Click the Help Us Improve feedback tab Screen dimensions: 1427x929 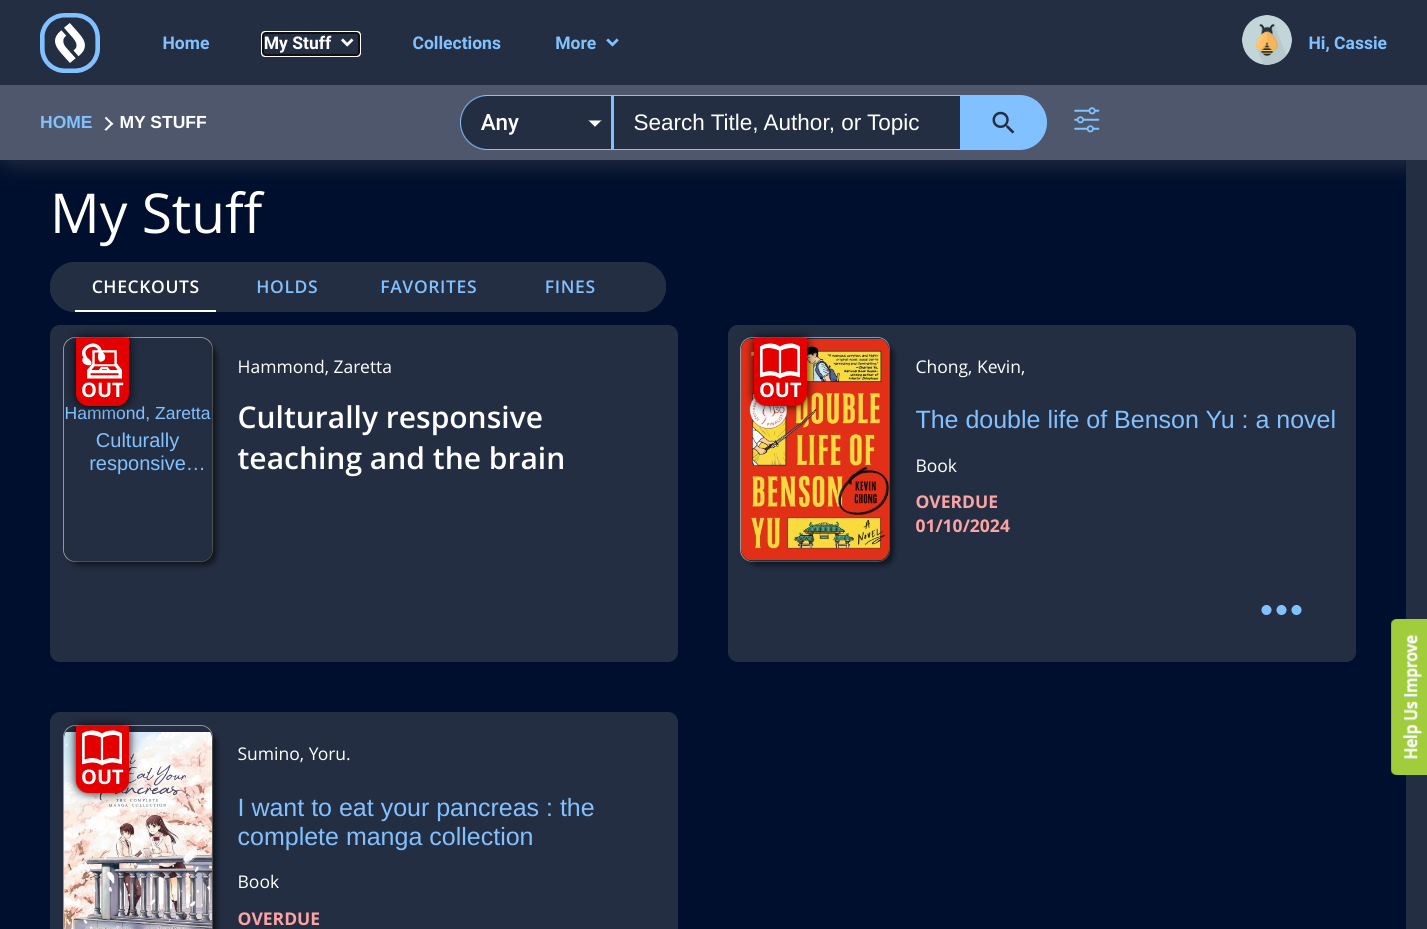point(1409,697)
